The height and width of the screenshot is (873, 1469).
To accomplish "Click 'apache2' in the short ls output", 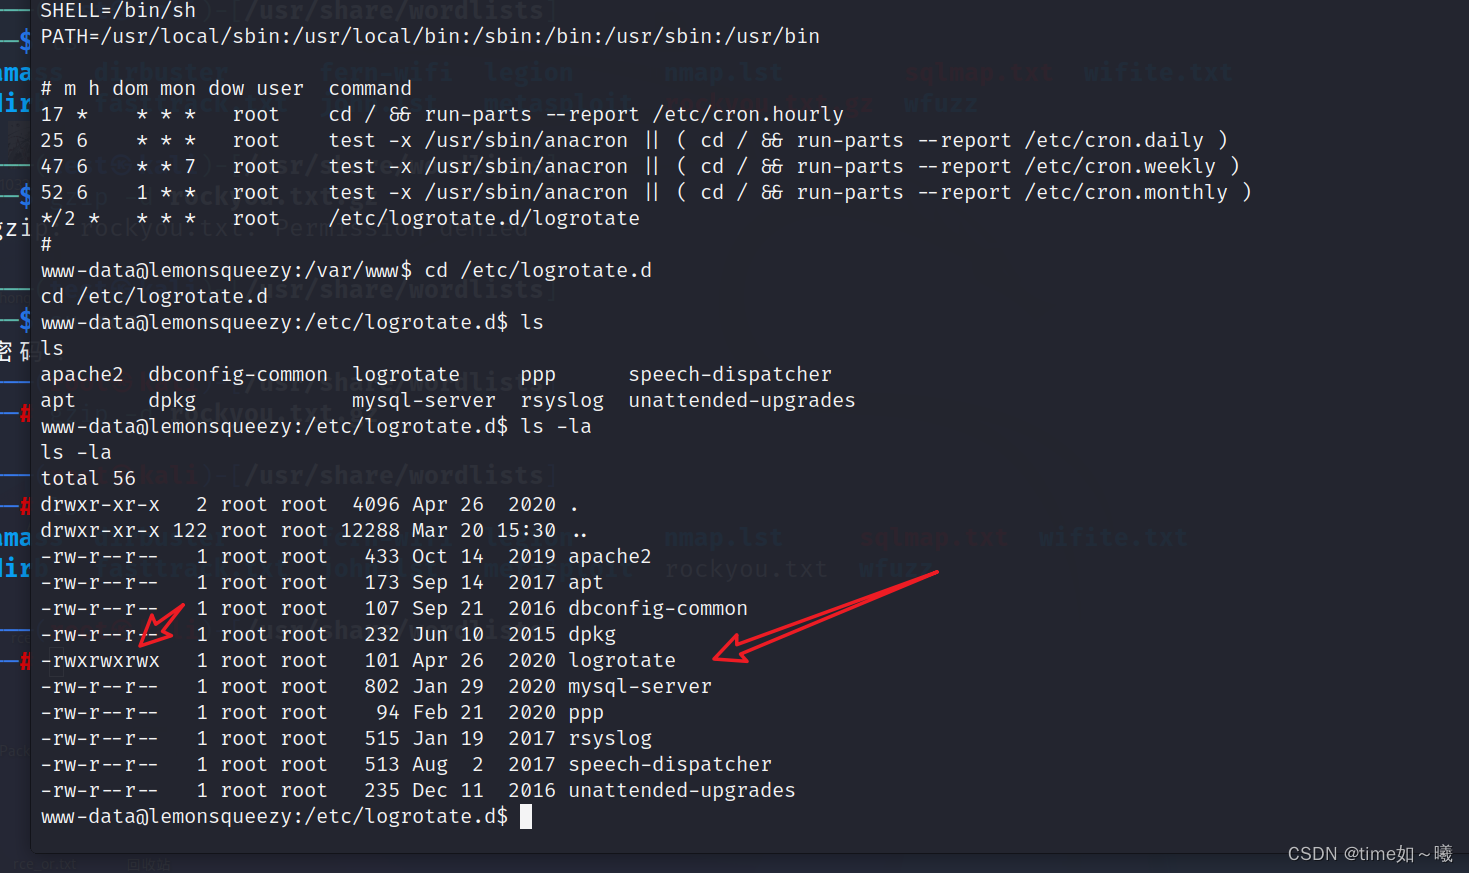I will click(82, 375).
